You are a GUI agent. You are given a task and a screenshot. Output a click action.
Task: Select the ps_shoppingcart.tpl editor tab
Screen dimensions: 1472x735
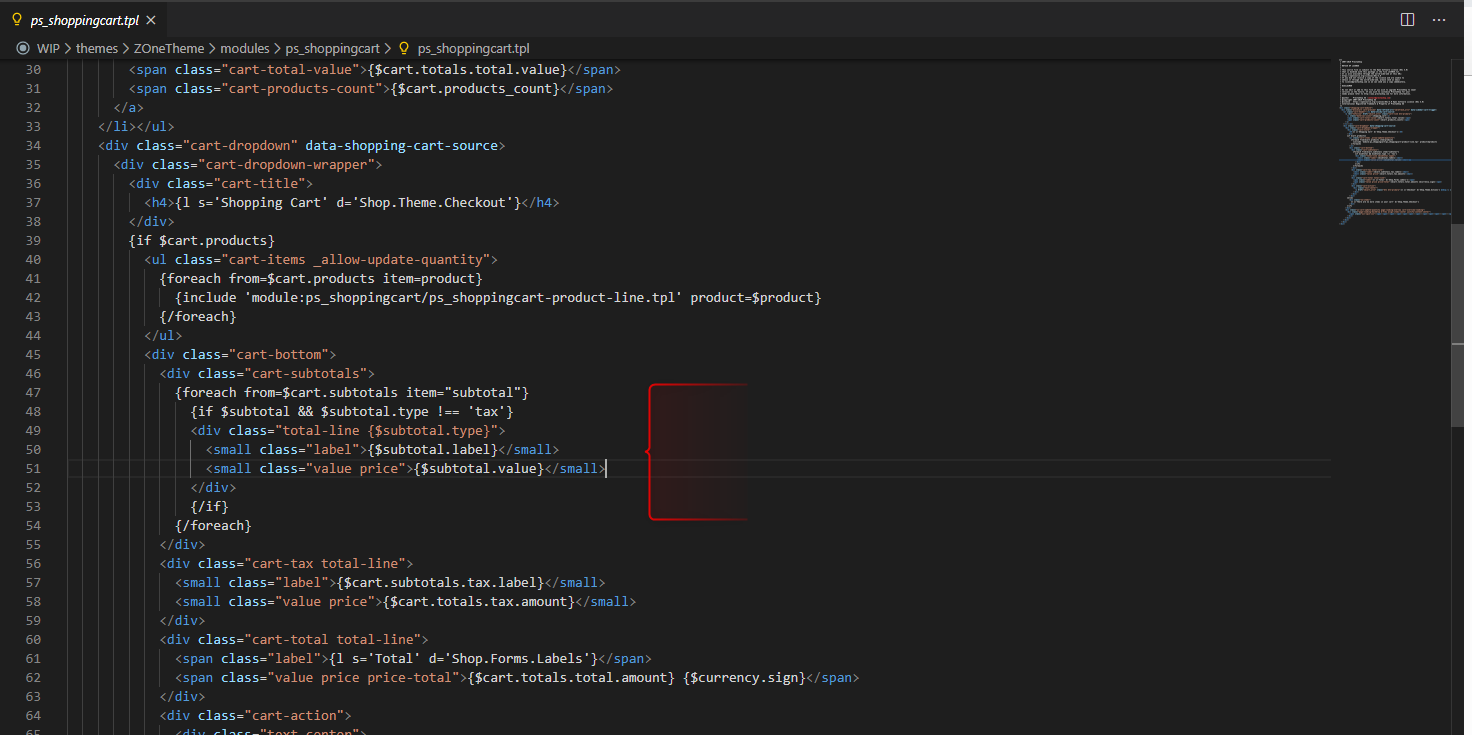coord(82,19)
